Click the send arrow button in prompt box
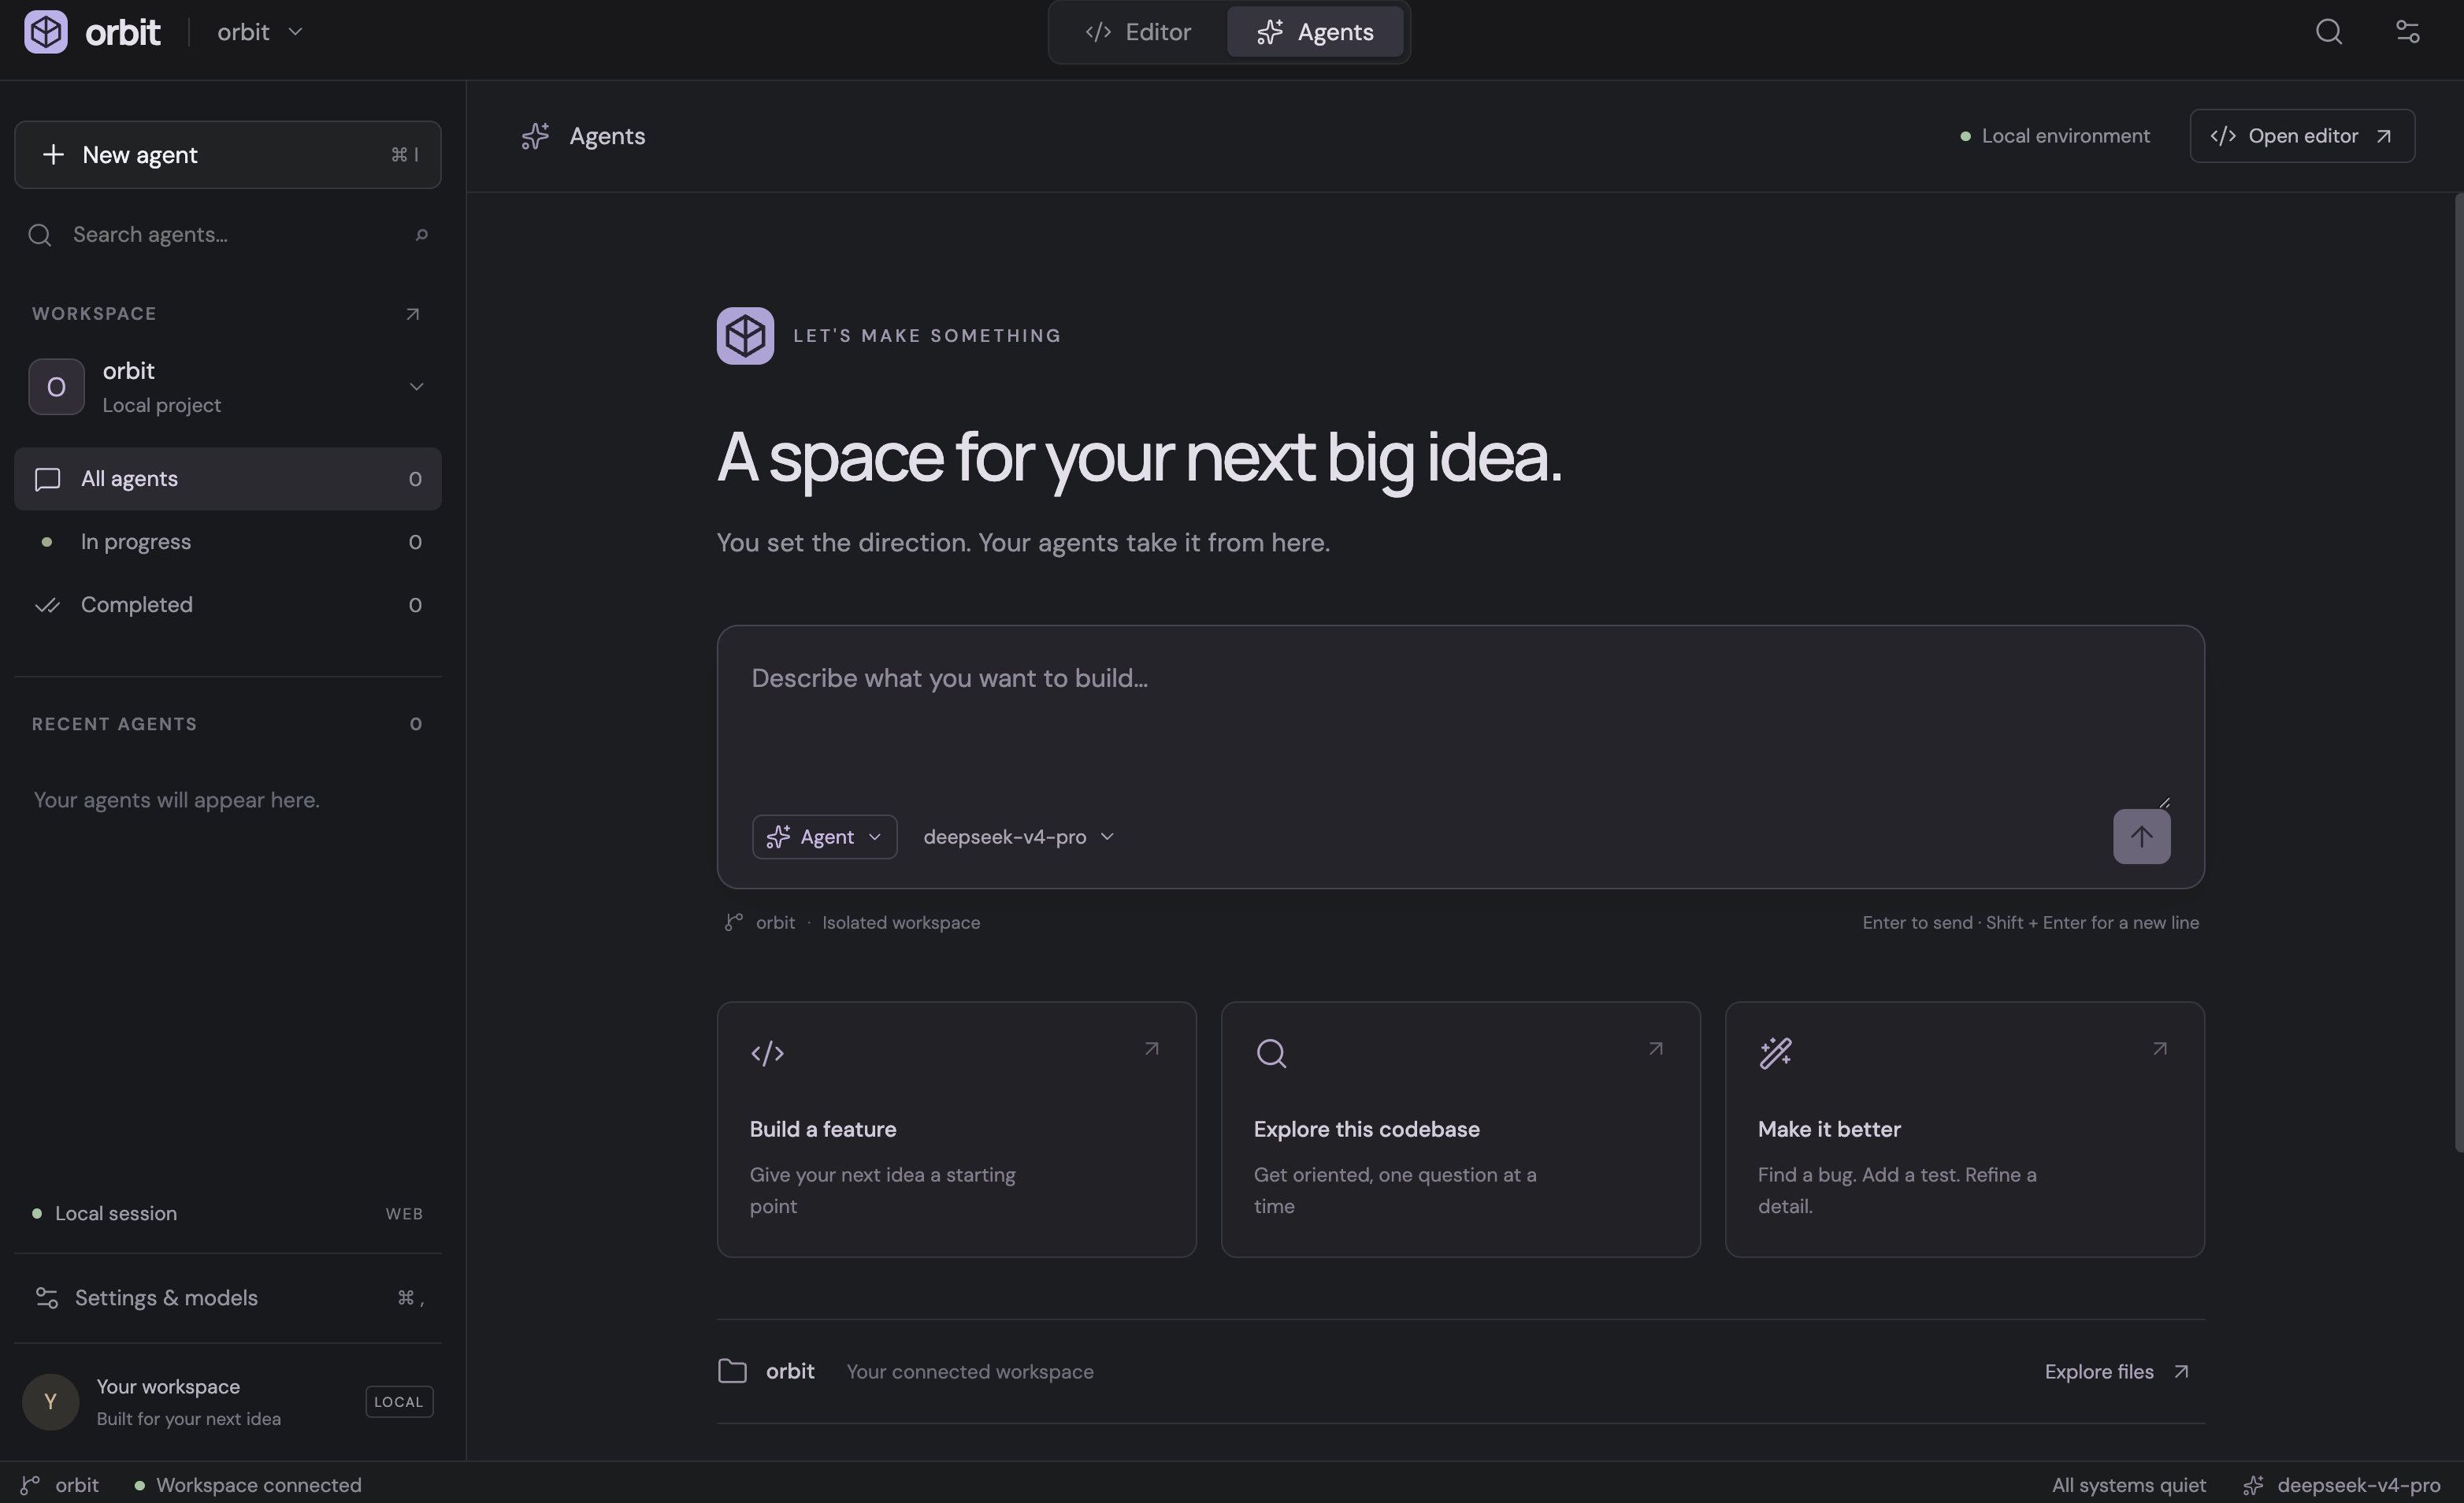This screenshot has height=1503, width=2464. [x=2141, y=837]
